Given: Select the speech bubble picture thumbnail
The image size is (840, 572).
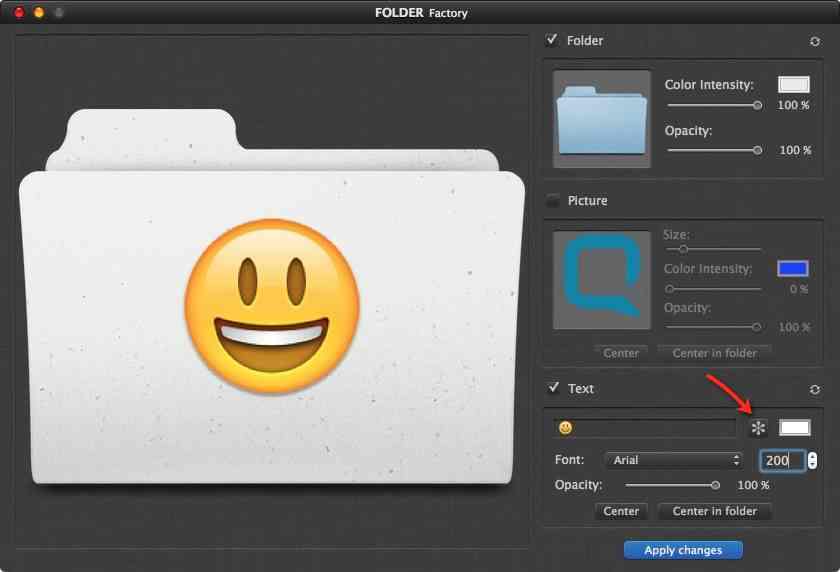Looking at the screenshot, I should pyautogui.click(x=602, y=280).
